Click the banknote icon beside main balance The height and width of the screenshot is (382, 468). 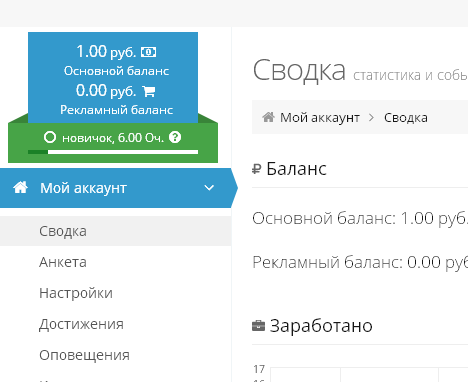[x=148, y=52]
